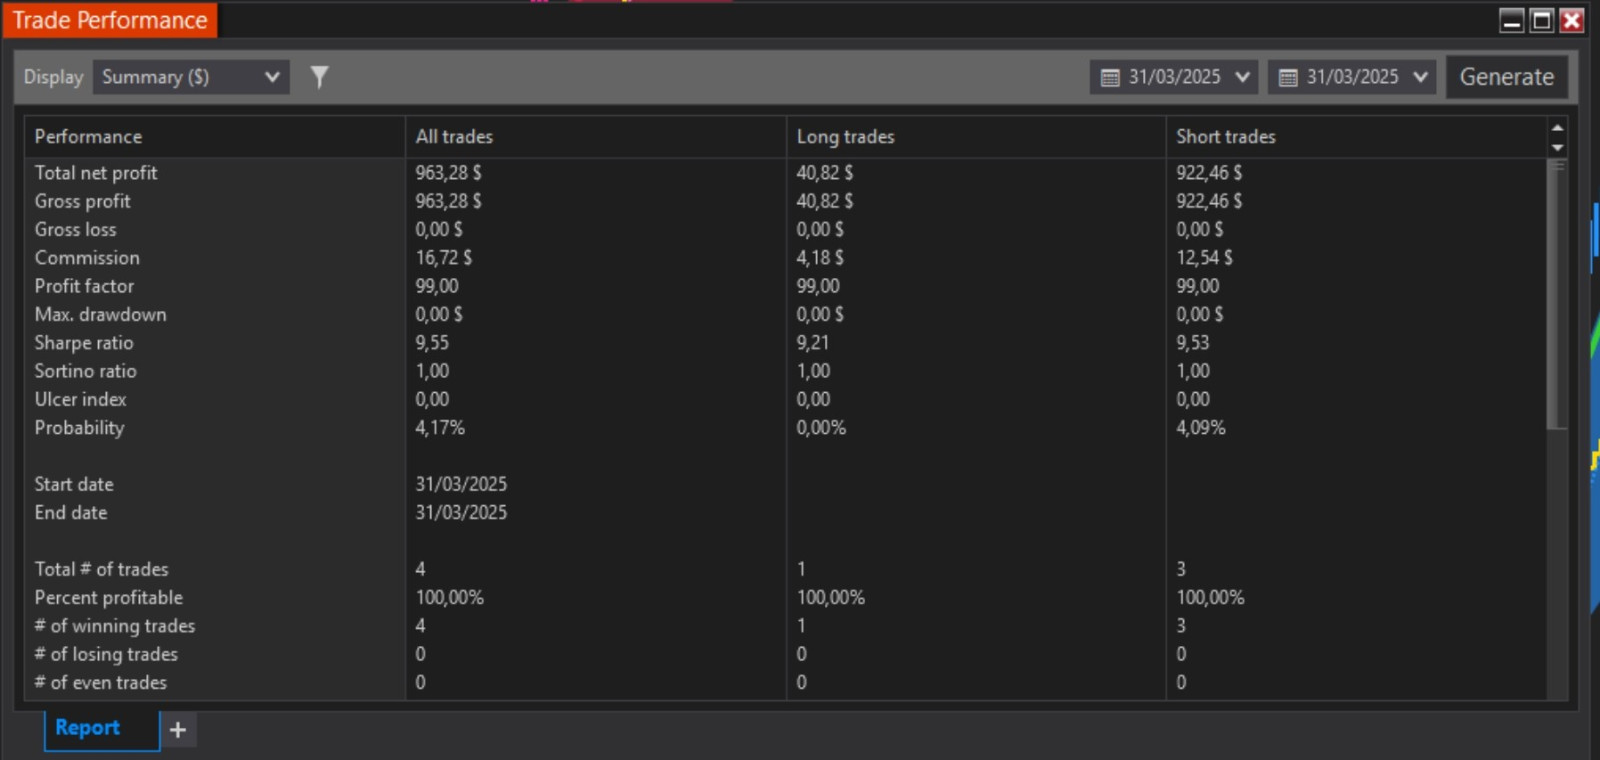Viewport: 1600px width, 760px height.
Task: Select the Sharpe ratio row label
Action: point(84,343)
